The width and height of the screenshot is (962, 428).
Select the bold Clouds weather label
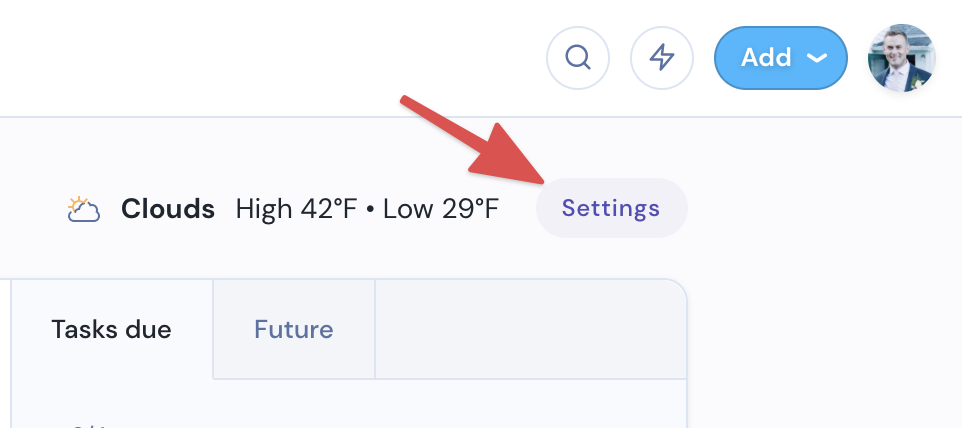coord(167,209)
